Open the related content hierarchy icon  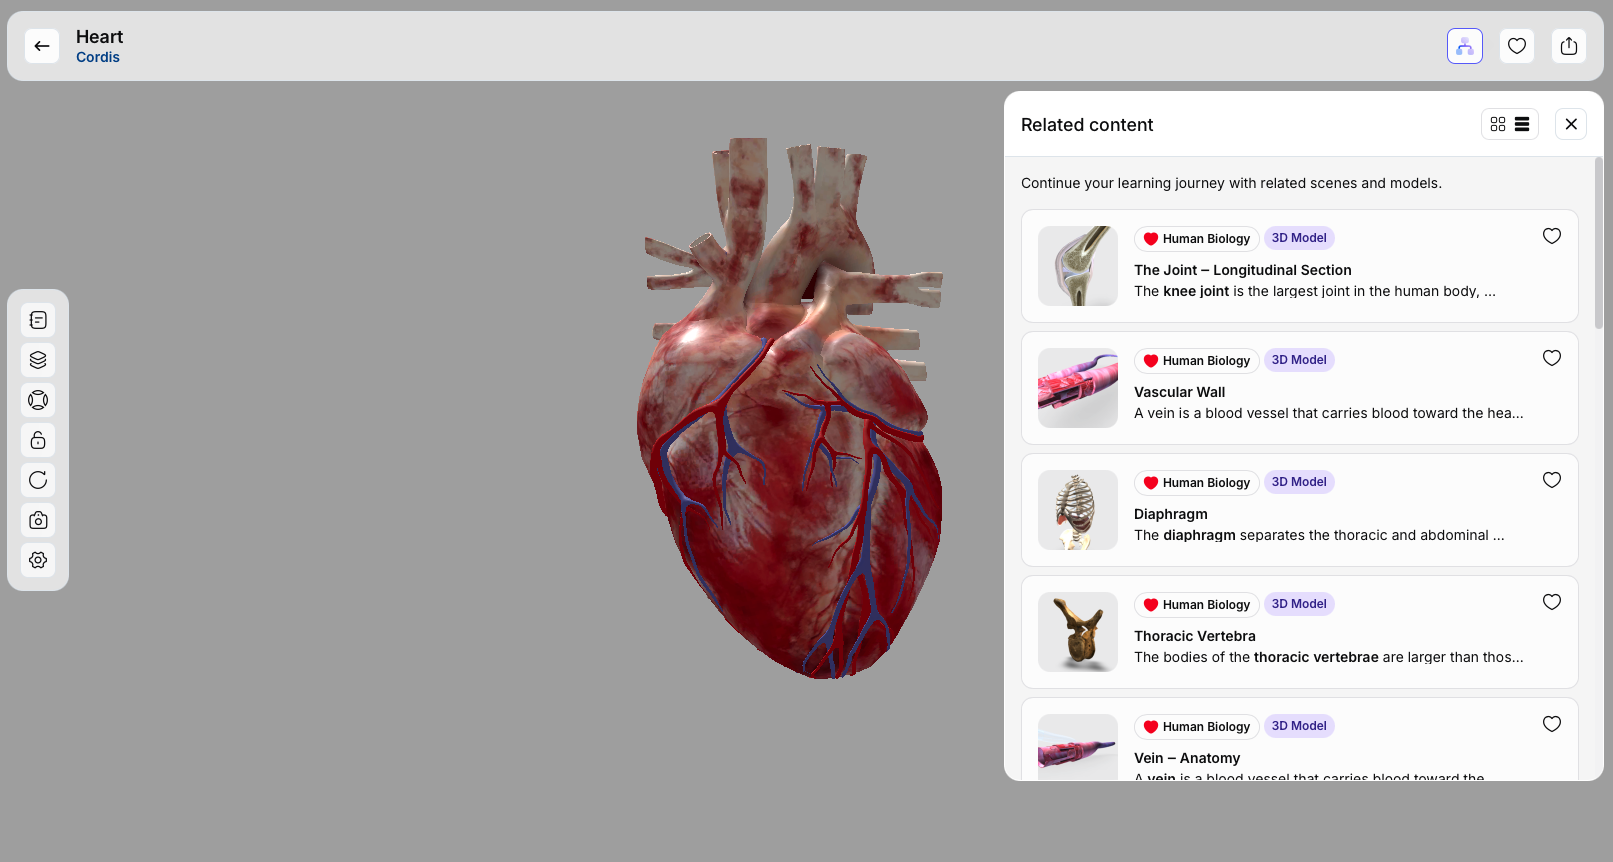click(x=1464, y=46)
